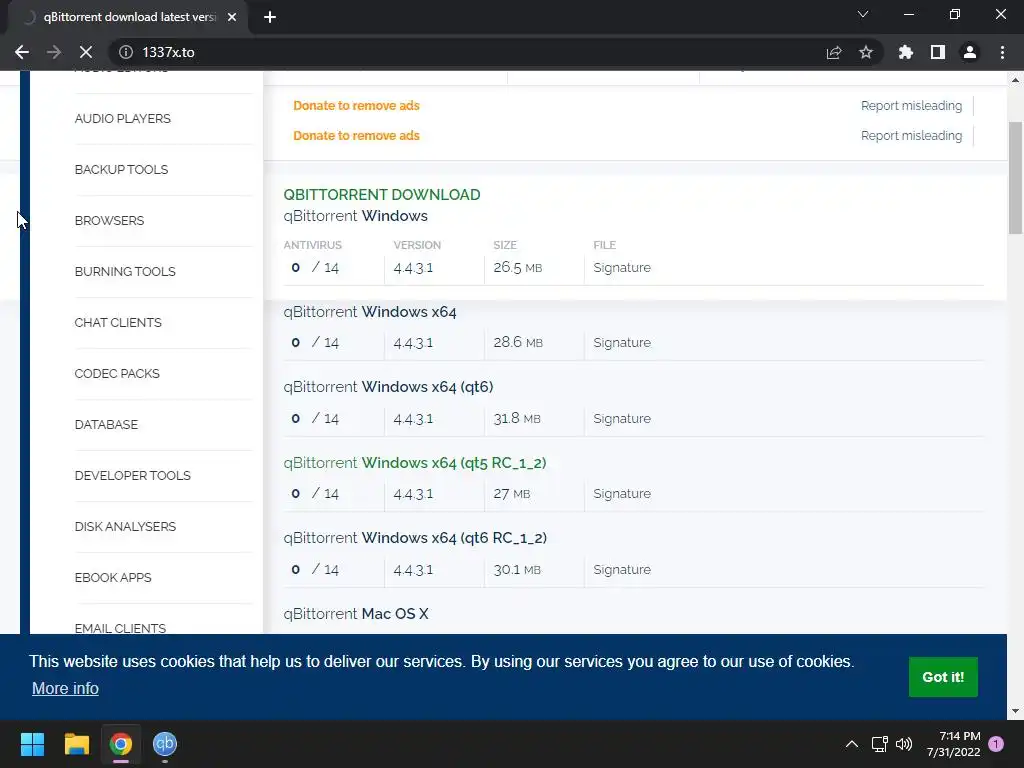Toggle the browser side panel
This screenshot has height=768, width=1024.
click(x=938, y=52)
